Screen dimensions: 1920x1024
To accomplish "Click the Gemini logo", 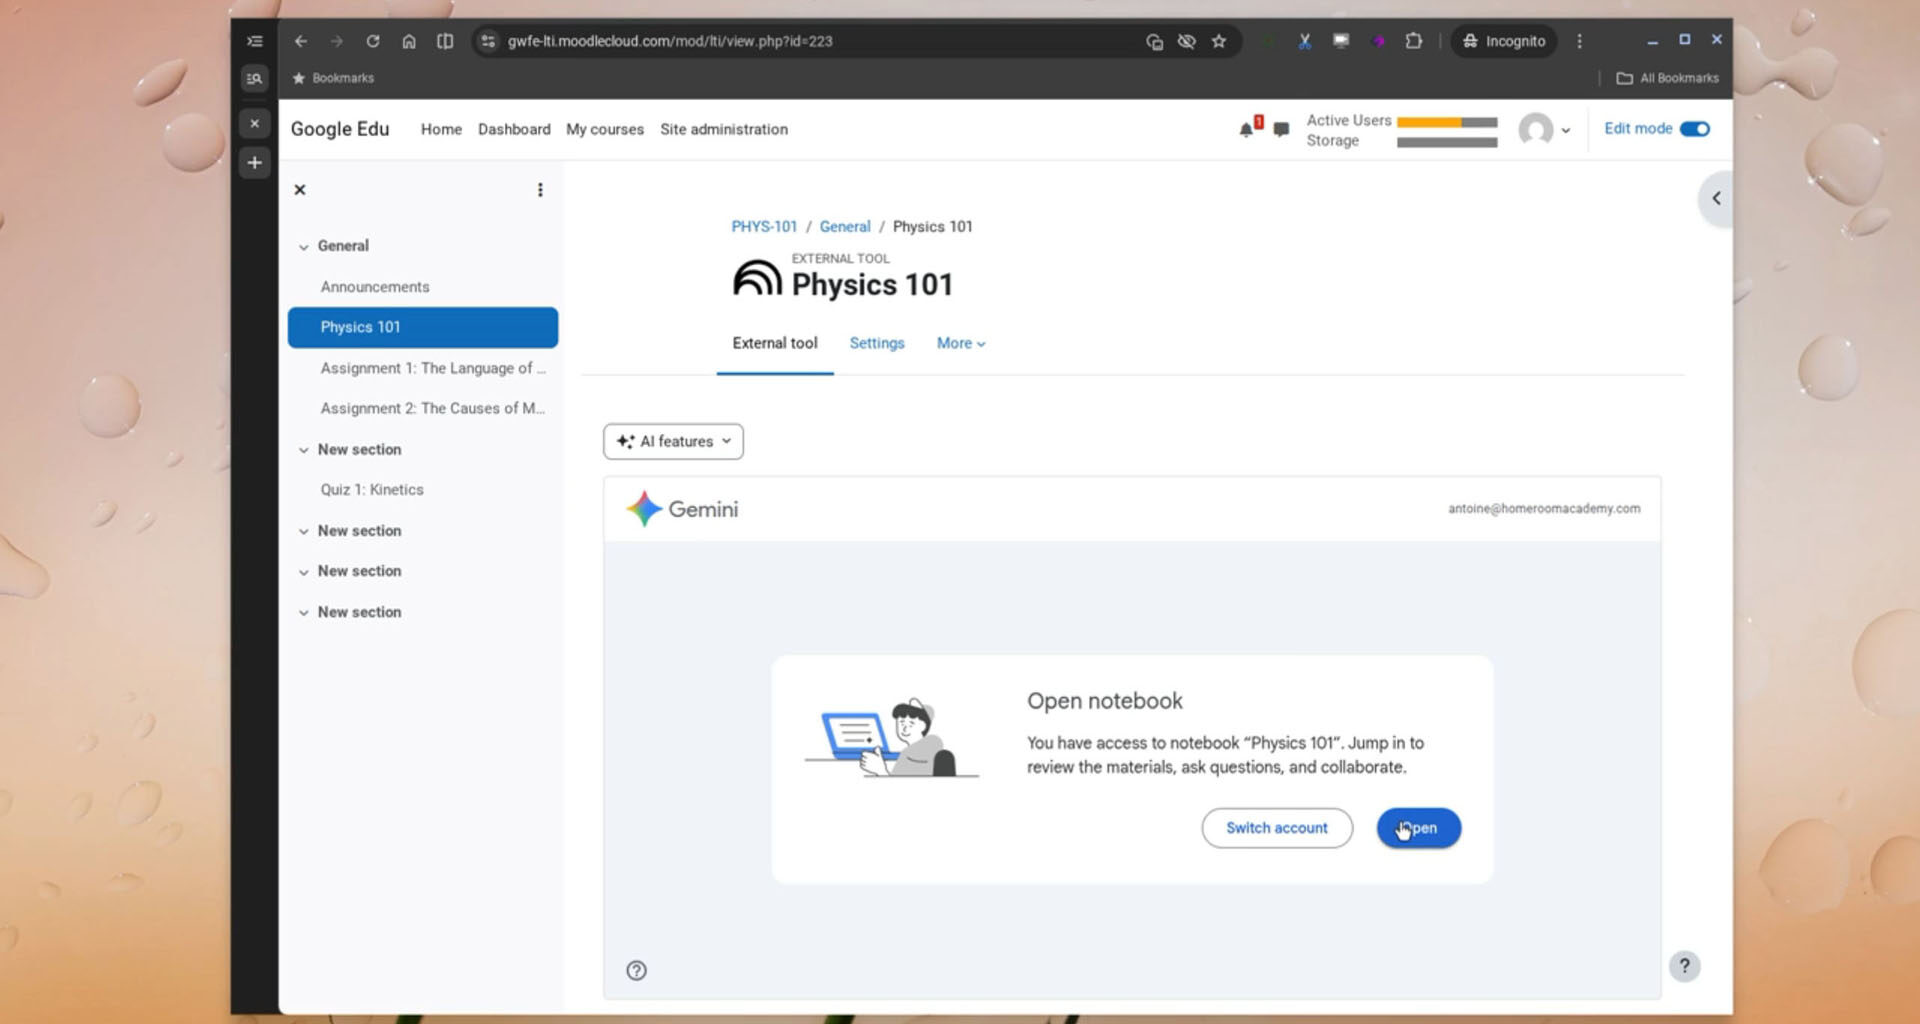I will click(x=682, y=509).
